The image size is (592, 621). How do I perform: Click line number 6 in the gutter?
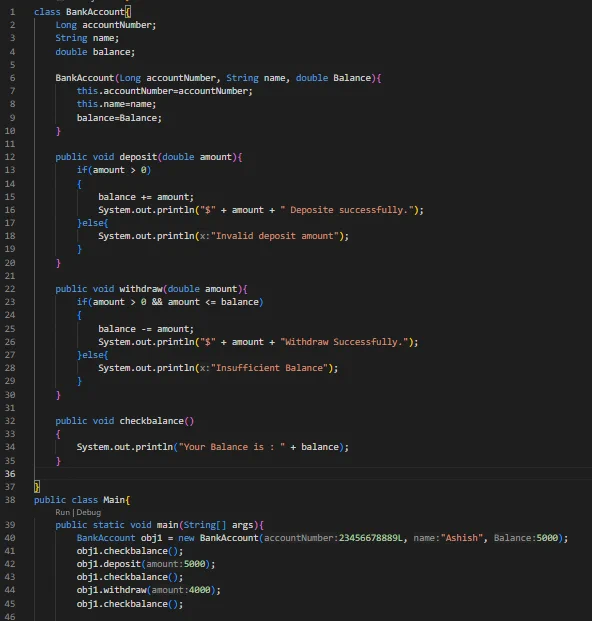pyautogui.click(x=12, y=78)
